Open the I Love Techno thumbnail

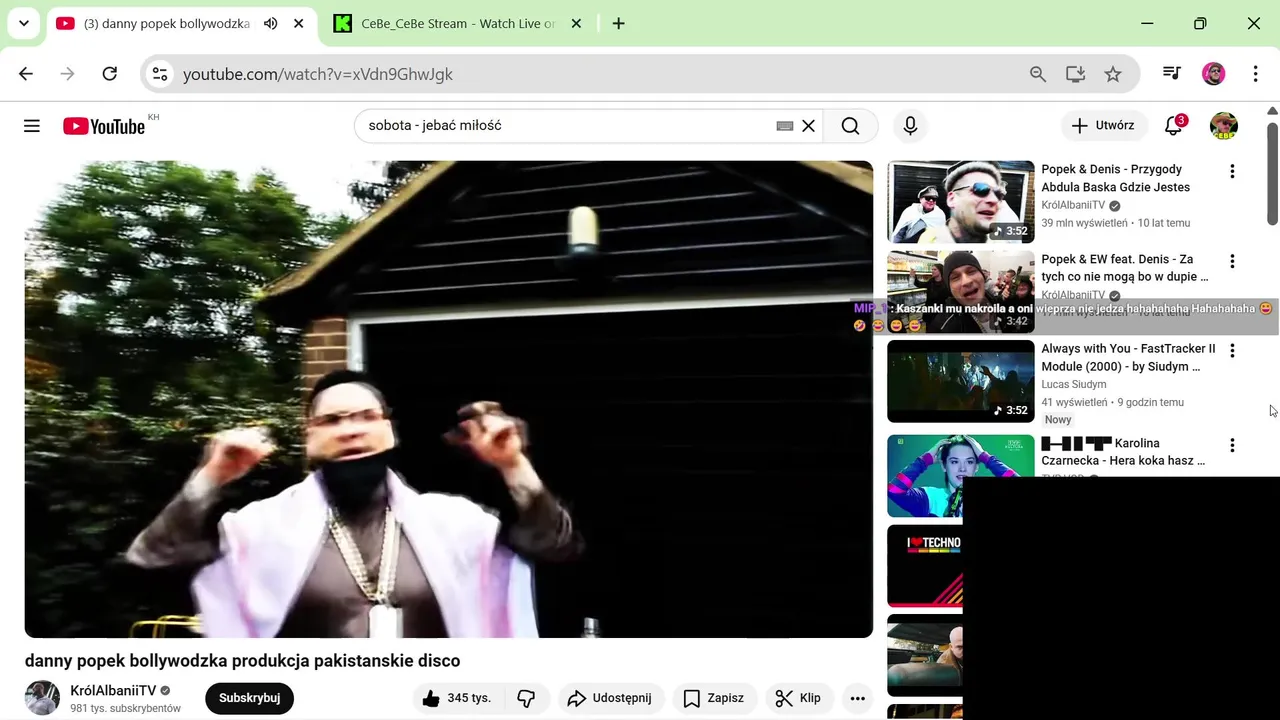pyautogui.click(x=925, y=566)
